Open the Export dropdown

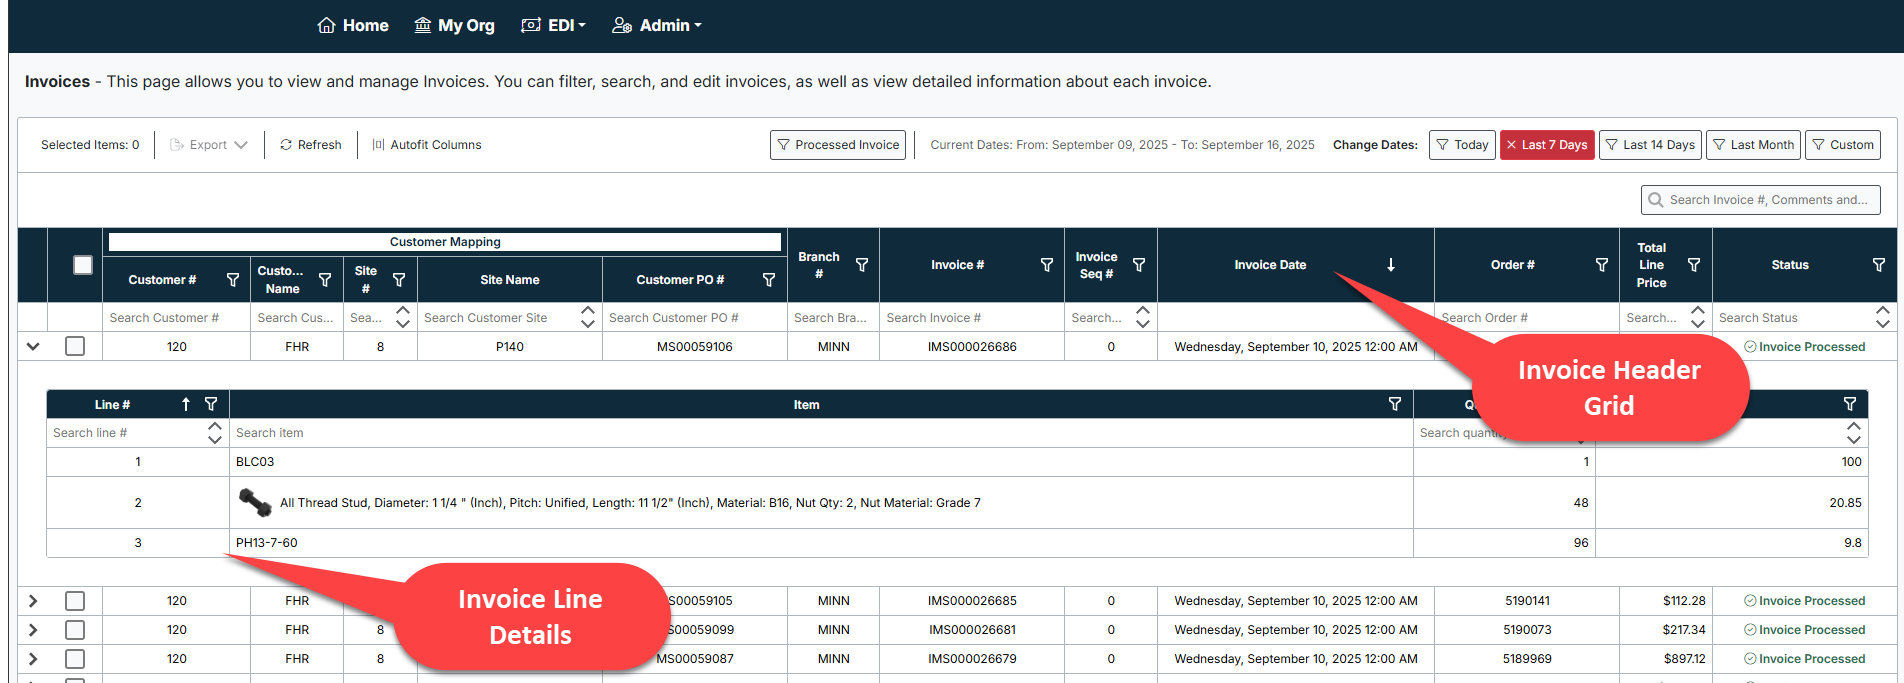point(208,145)
